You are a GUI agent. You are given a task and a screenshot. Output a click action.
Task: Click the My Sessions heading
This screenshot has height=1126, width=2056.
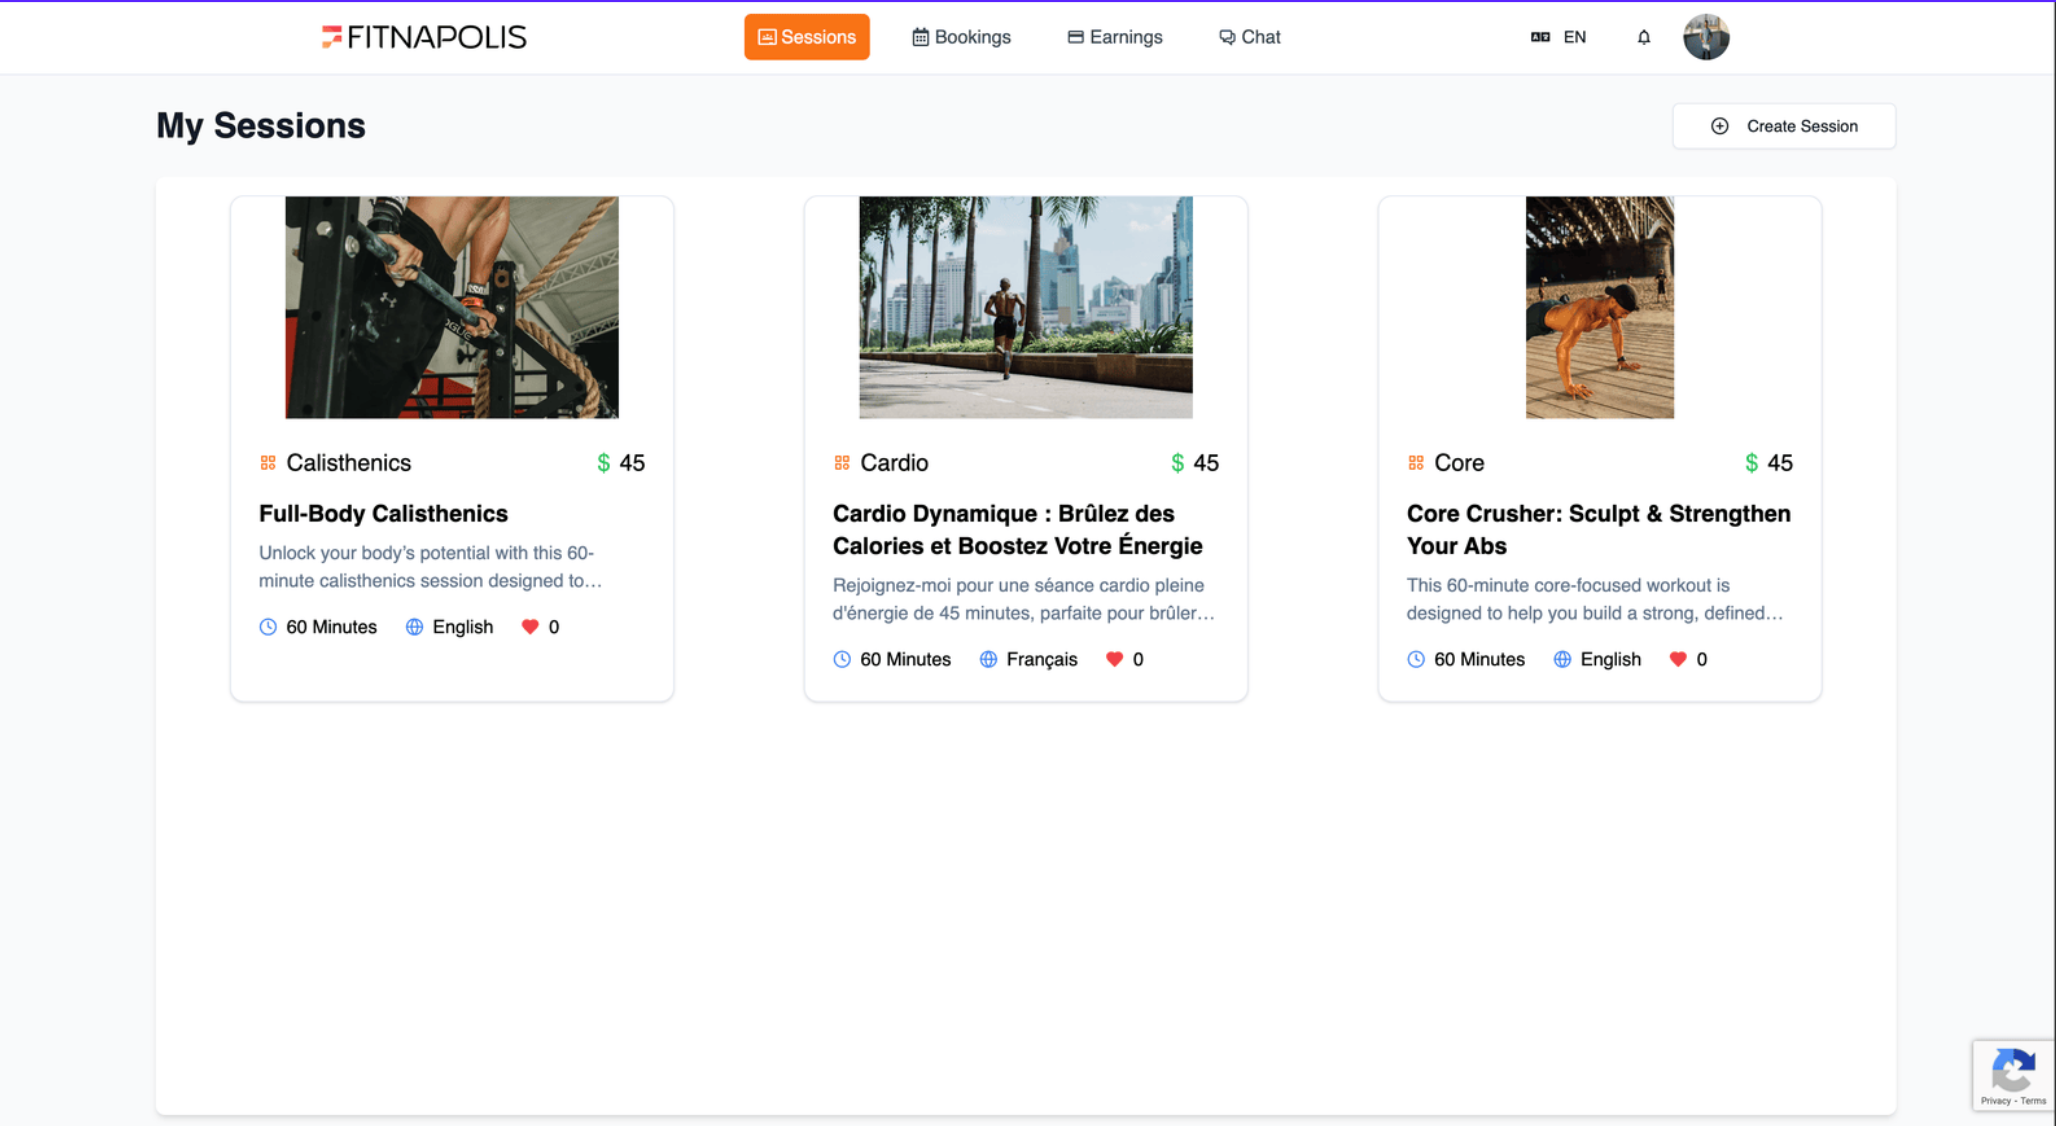[x=261, y=126]
